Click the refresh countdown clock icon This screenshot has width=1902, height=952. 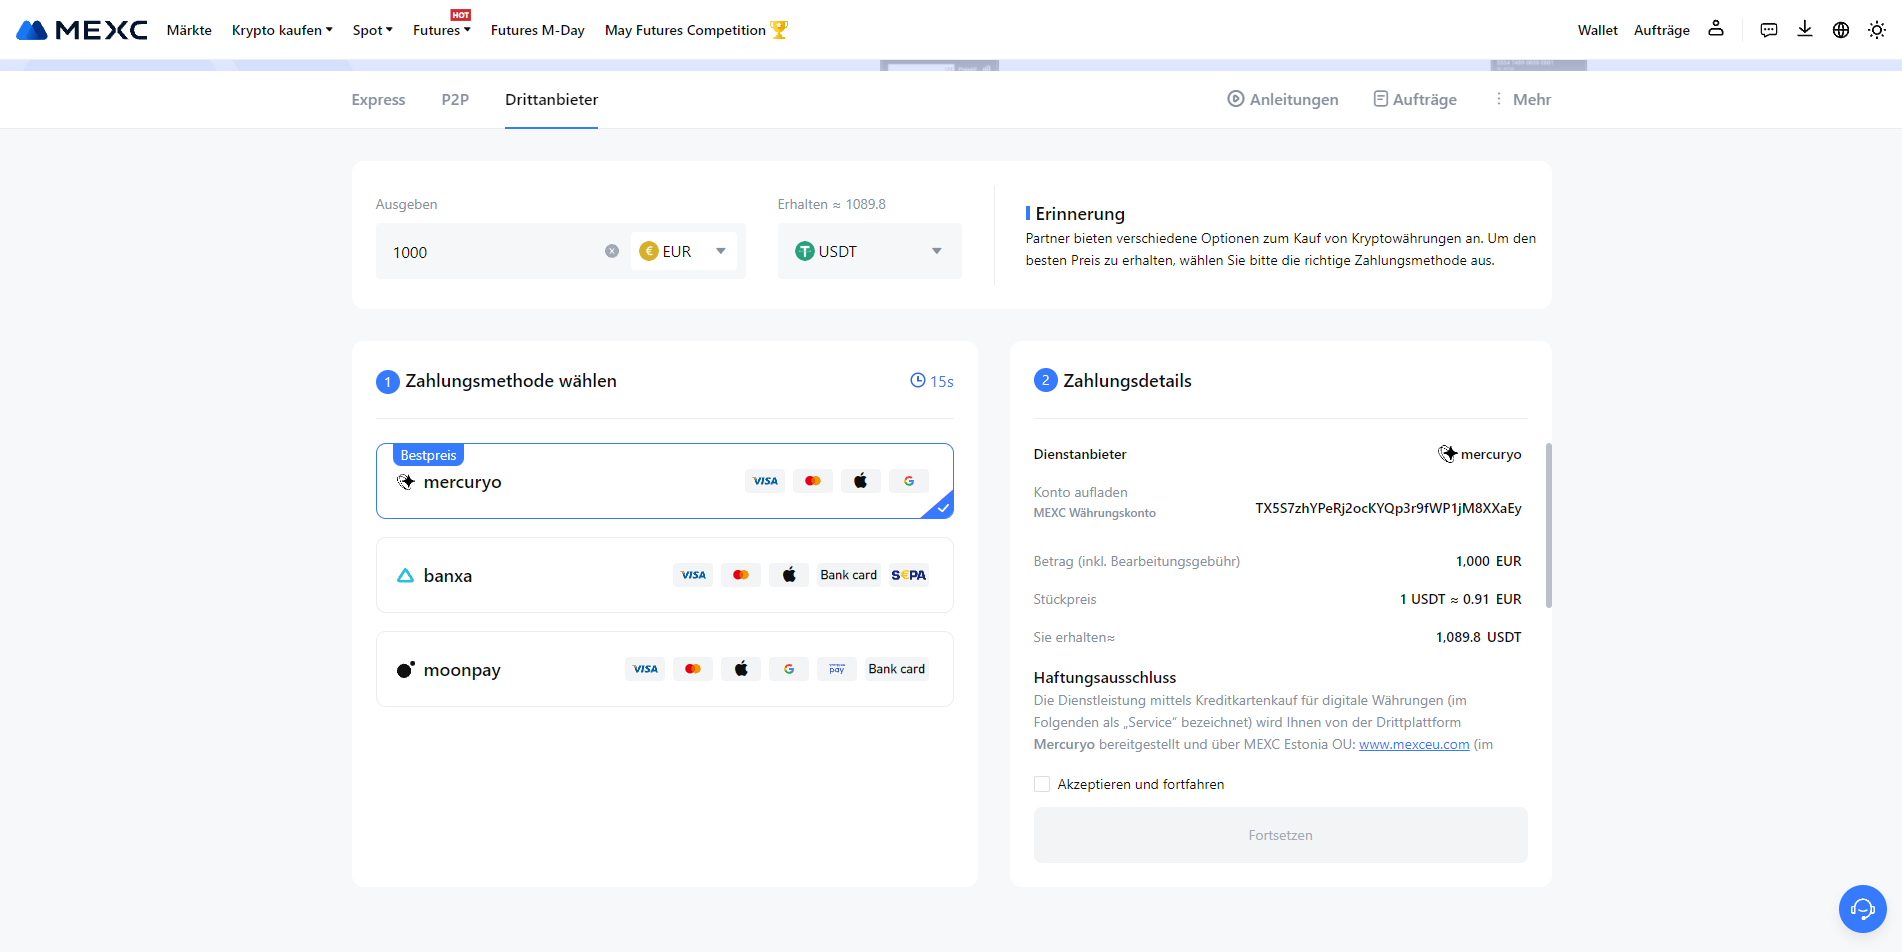(918, 380)
